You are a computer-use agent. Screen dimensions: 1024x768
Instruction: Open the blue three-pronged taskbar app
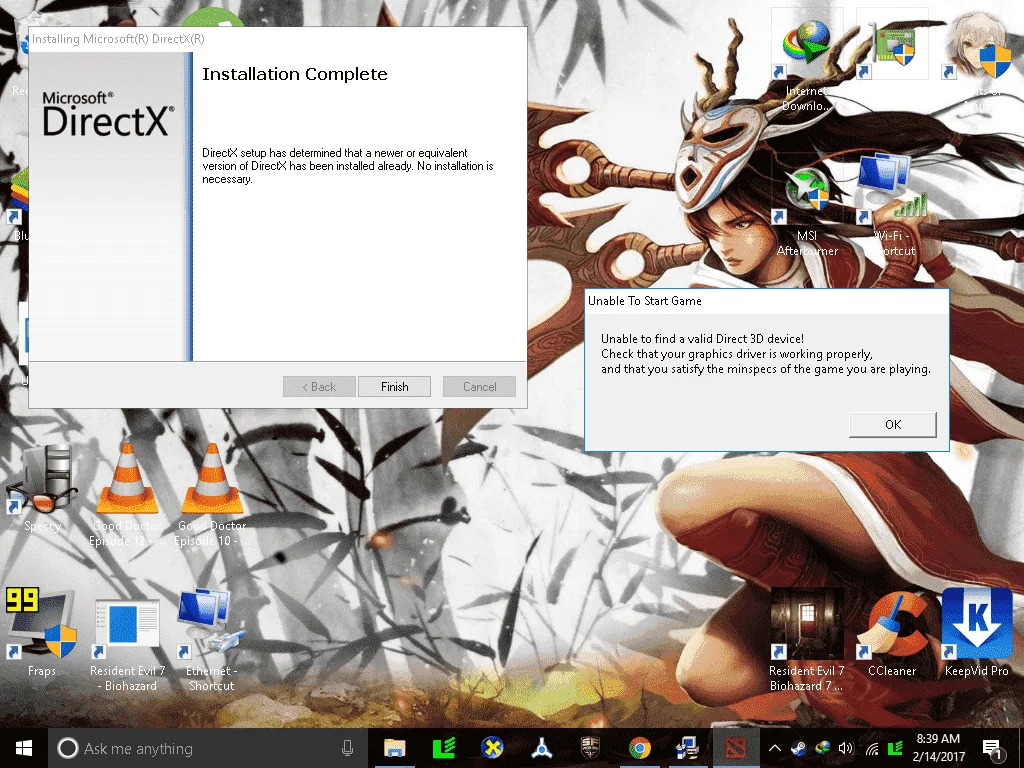[x=541, y=748]
